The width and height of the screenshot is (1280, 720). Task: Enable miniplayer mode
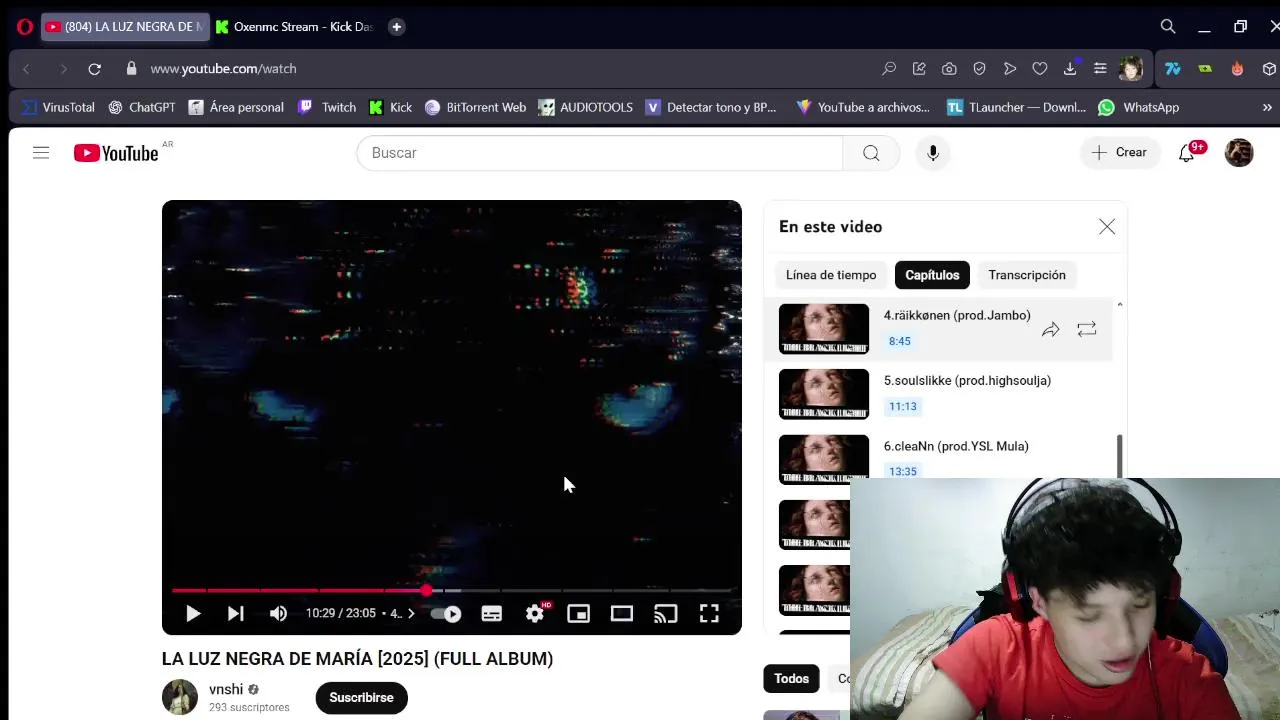coord(578,614)
